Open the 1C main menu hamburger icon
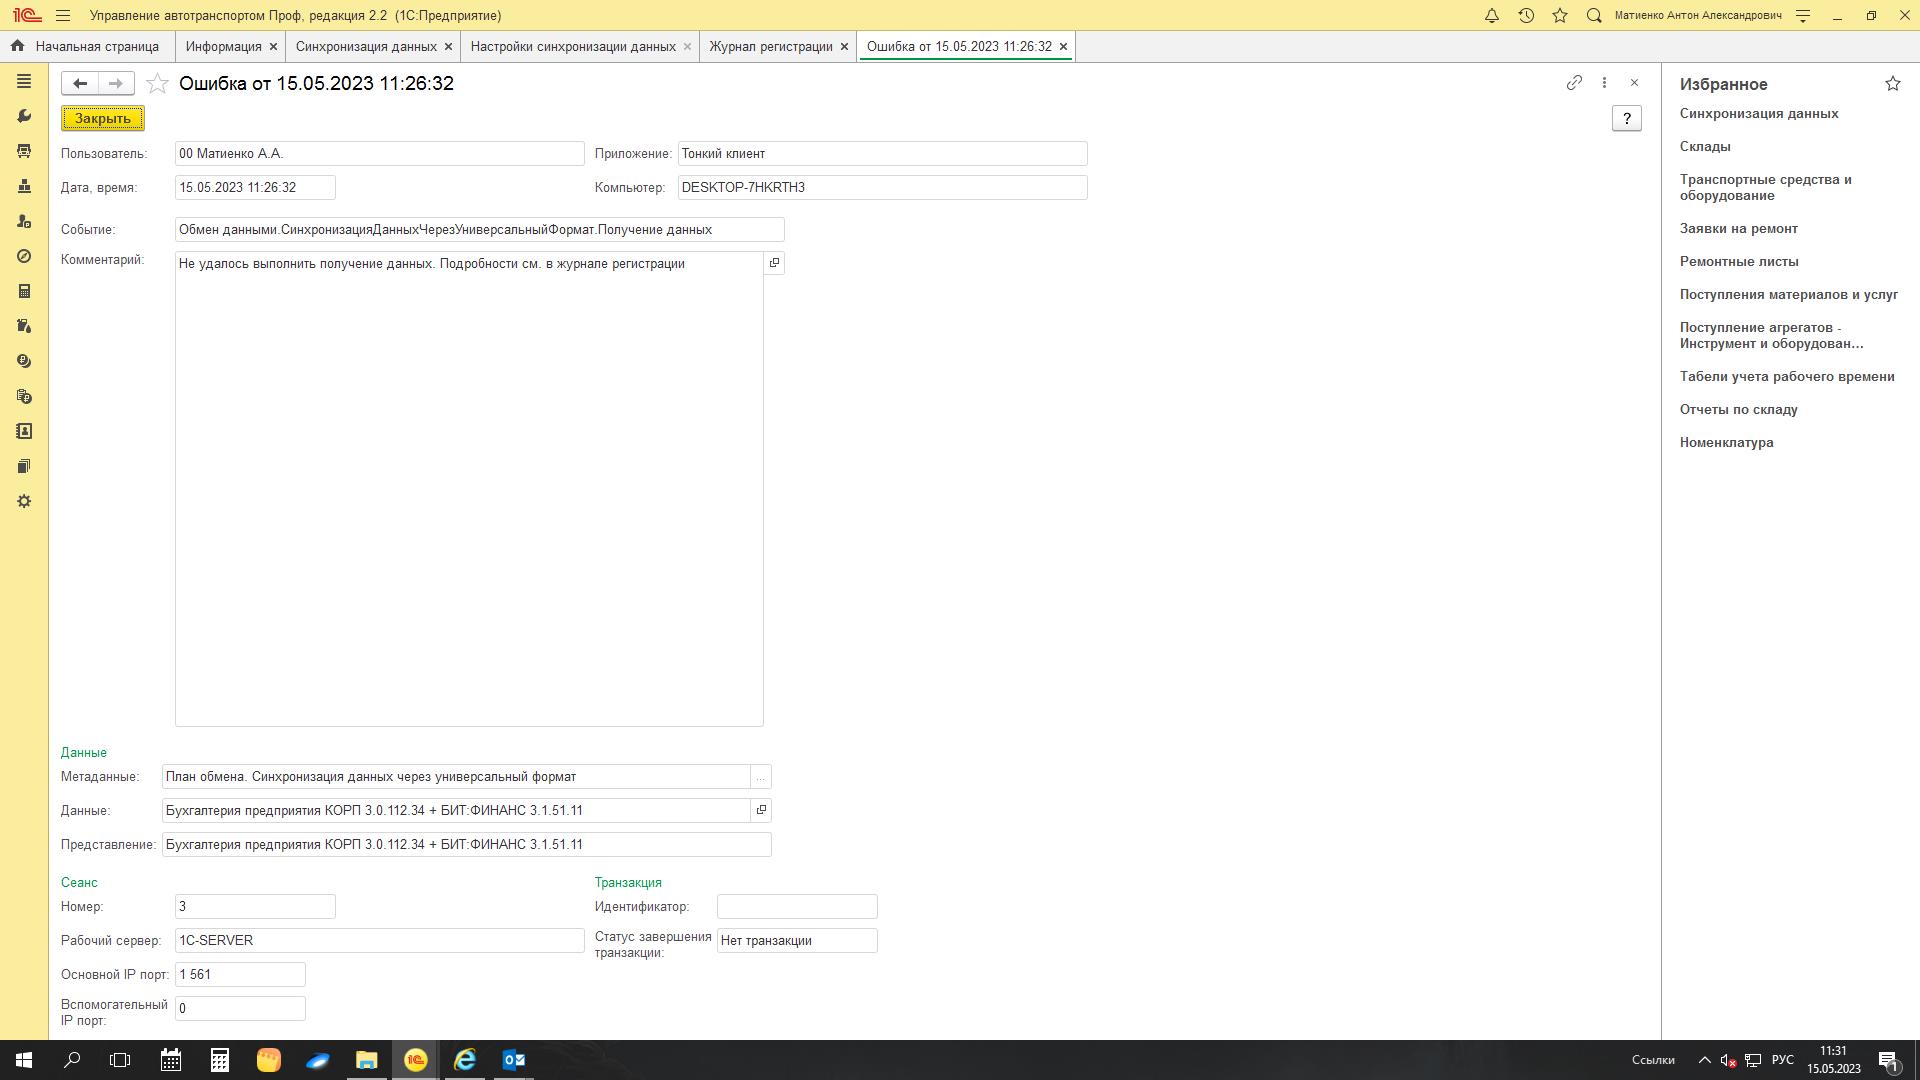Image resolution: width=1920 pixels, height=1080 pixels. 63,16
